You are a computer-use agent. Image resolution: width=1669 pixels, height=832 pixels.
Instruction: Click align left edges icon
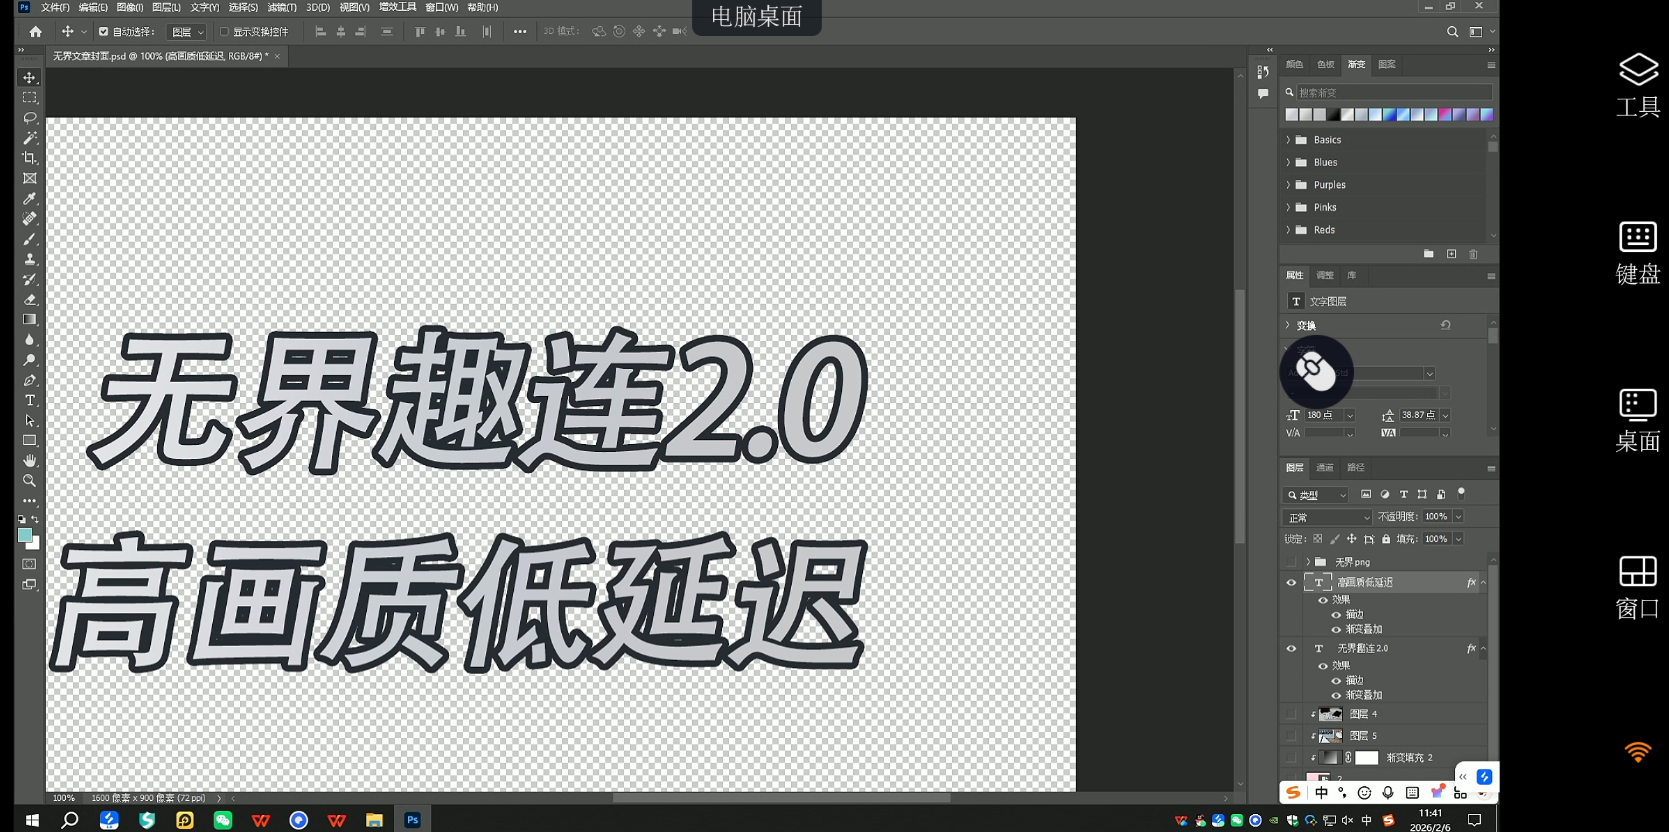(320, 32)
